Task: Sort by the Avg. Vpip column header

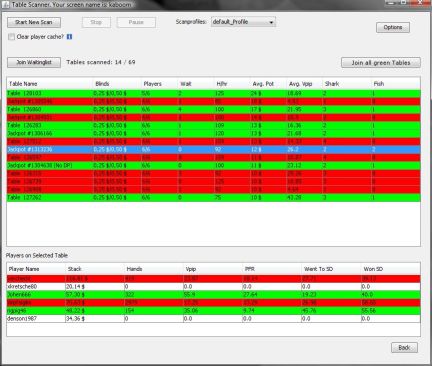Action: point(304,84)
